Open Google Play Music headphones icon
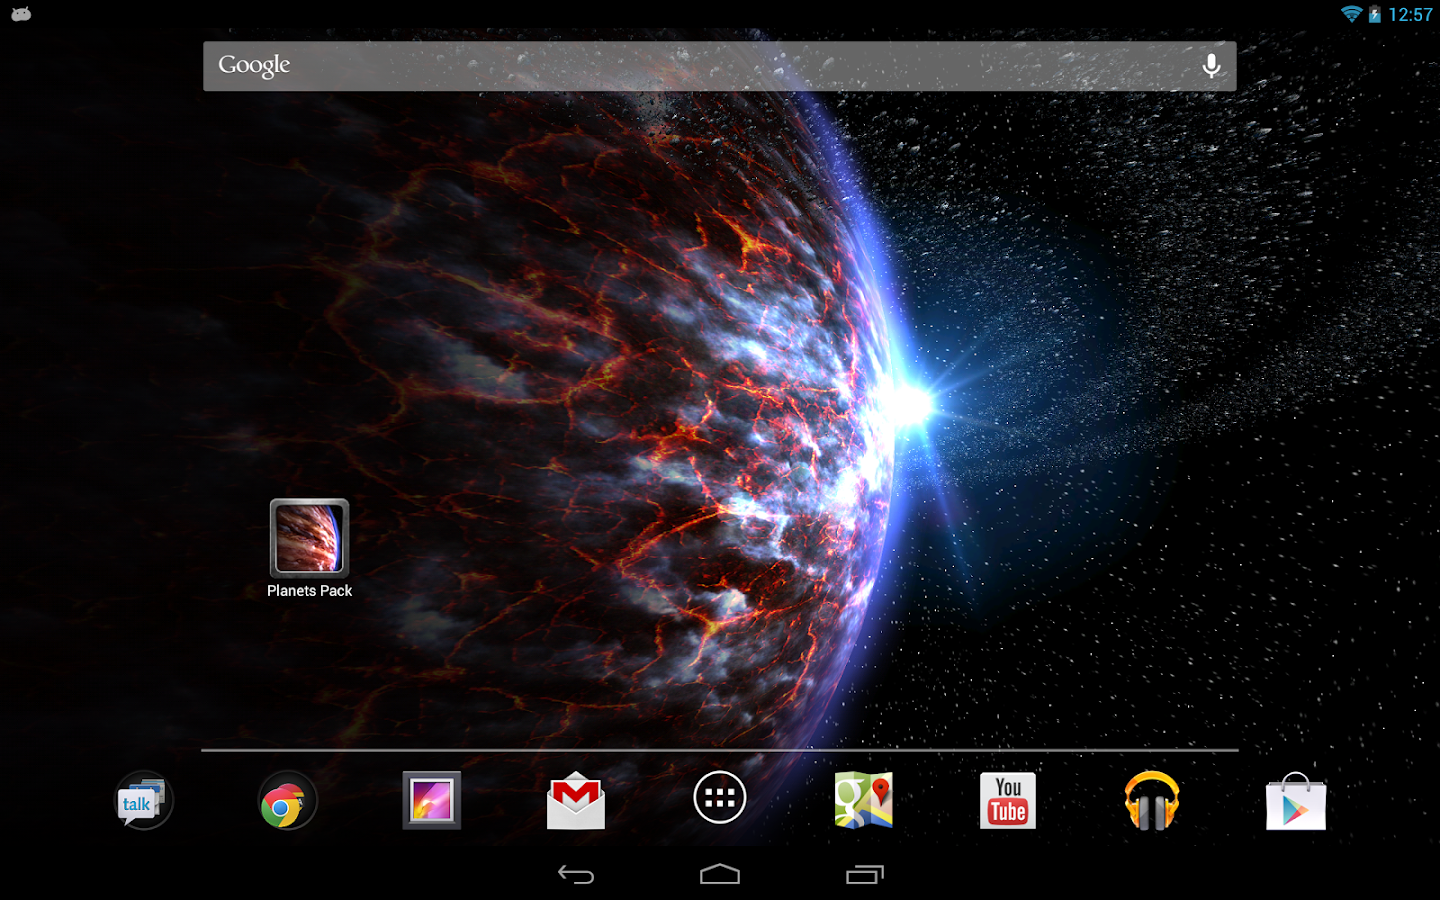1440x900 pixels. point(1152,800)
